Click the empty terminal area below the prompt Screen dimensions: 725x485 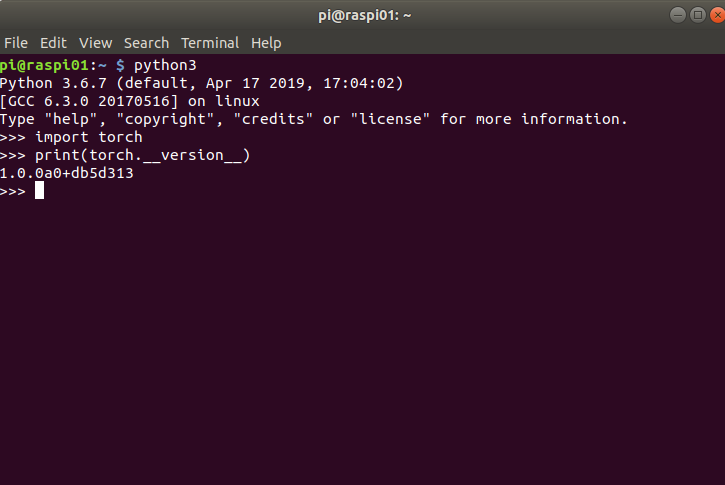362,342
